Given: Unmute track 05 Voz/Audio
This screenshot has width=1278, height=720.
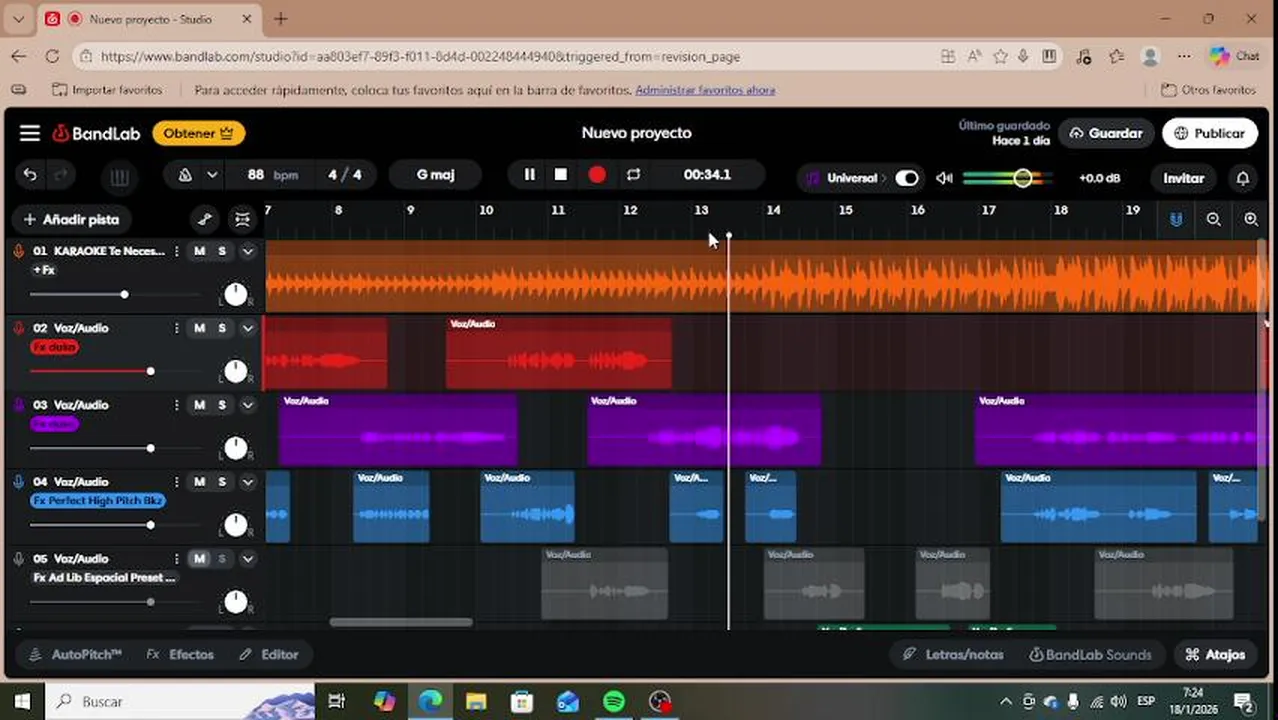Looking at the screenshot, I should [199, 559].
